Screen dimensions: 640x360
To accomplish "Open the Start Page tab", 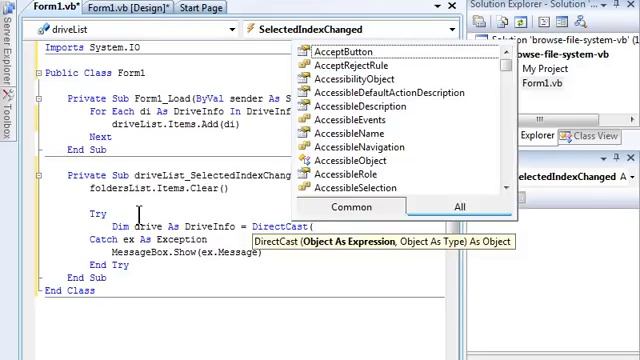I will tap(201, 8).
